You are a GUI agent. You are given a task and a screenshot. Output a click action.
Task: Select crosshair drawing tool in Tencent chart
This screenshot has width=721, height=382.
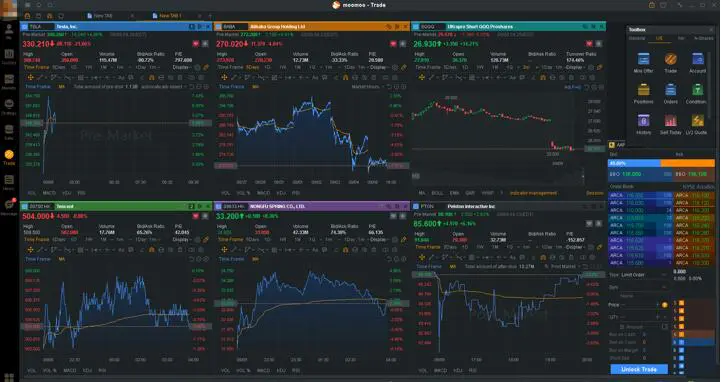click(30, 250)
